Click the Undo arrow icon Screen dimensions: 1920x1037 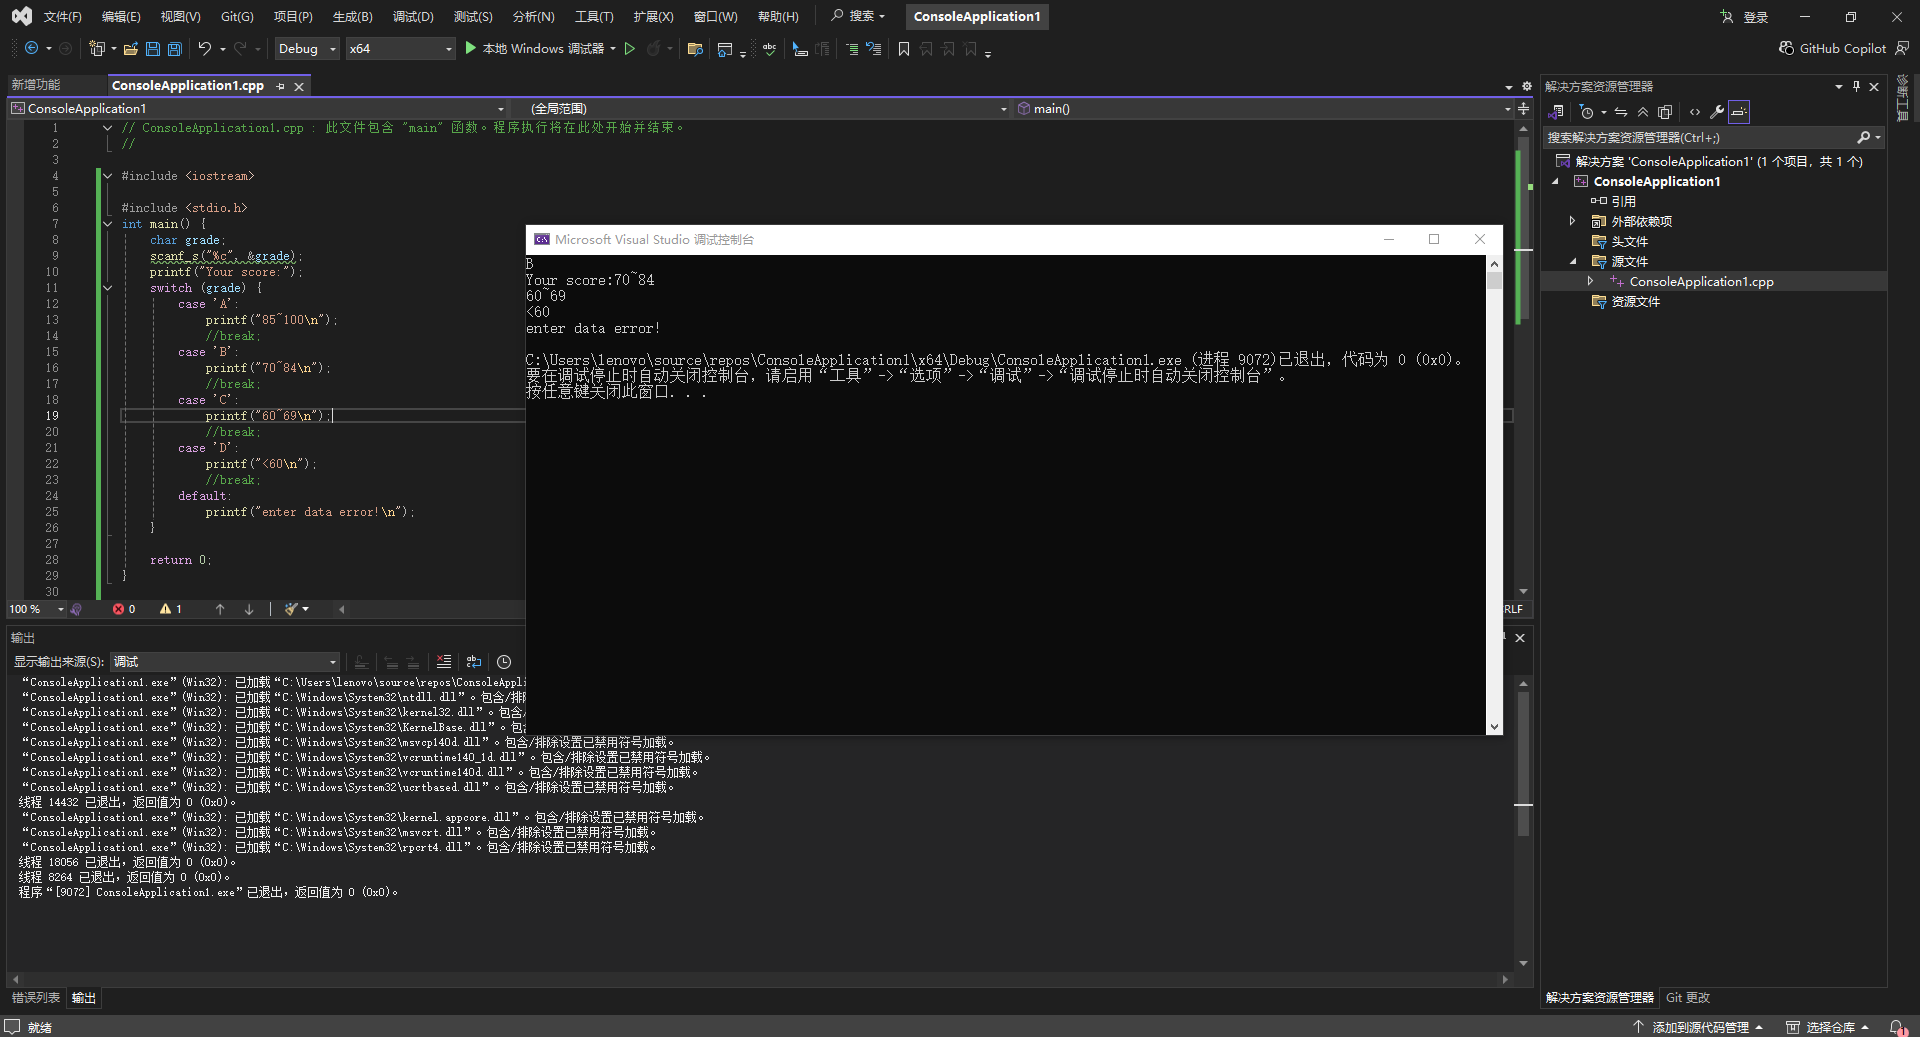pyautogui.click(x=205, y=48)
